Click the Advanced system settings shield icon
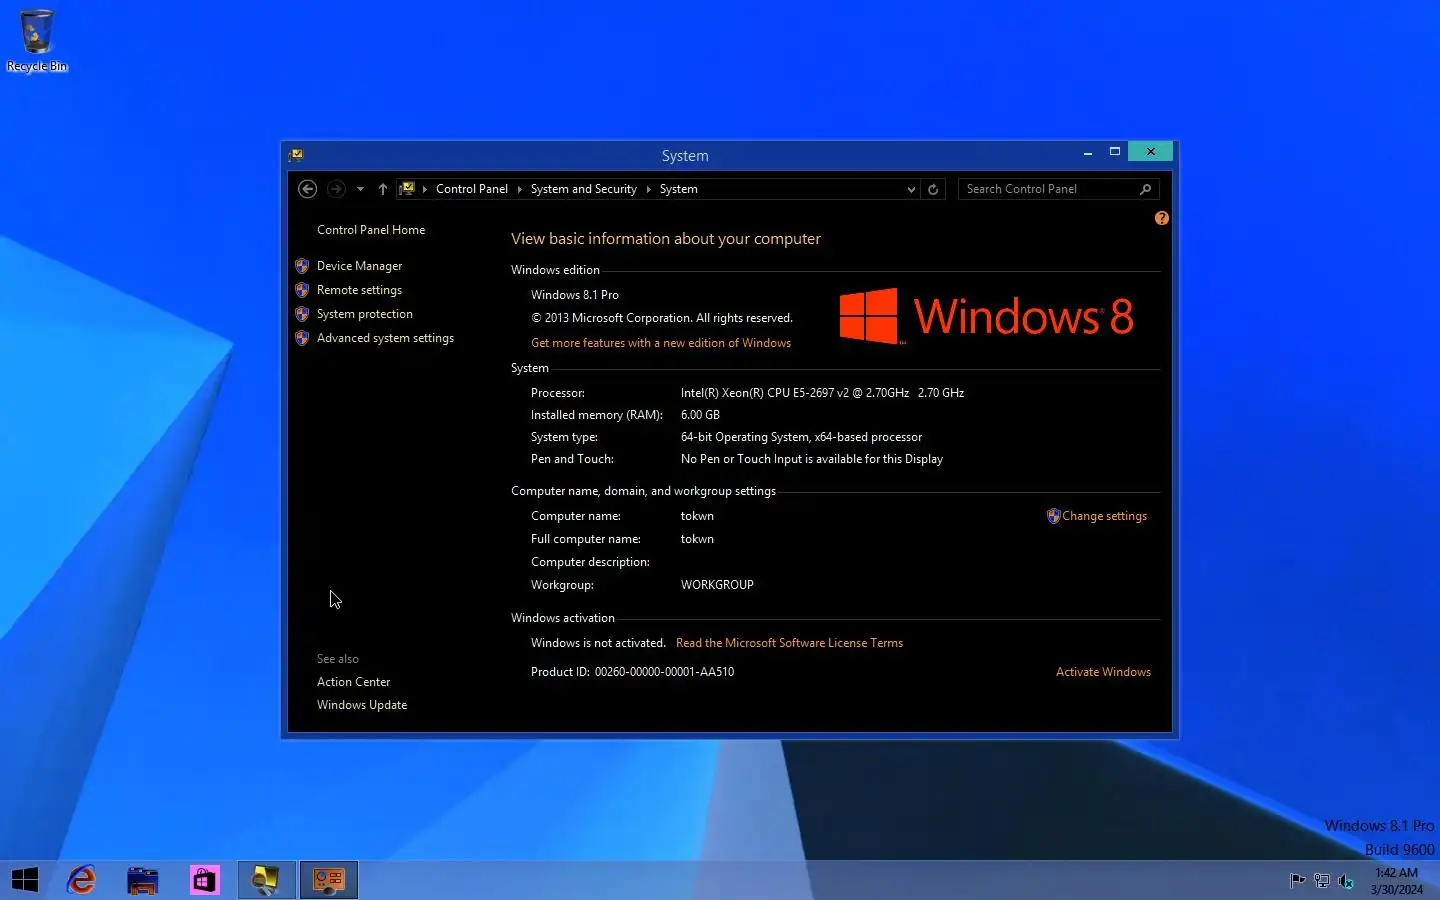Image resolution: width=1440 pixels, height=900 pixels. pyautogui.click(x=302, y=338)
